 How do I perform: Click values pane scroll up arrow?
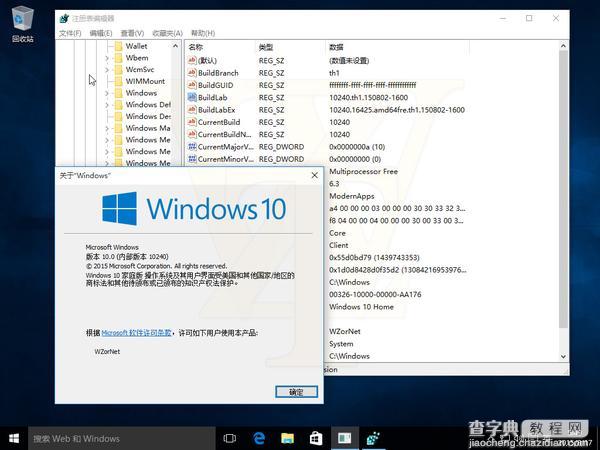[563, 46]
